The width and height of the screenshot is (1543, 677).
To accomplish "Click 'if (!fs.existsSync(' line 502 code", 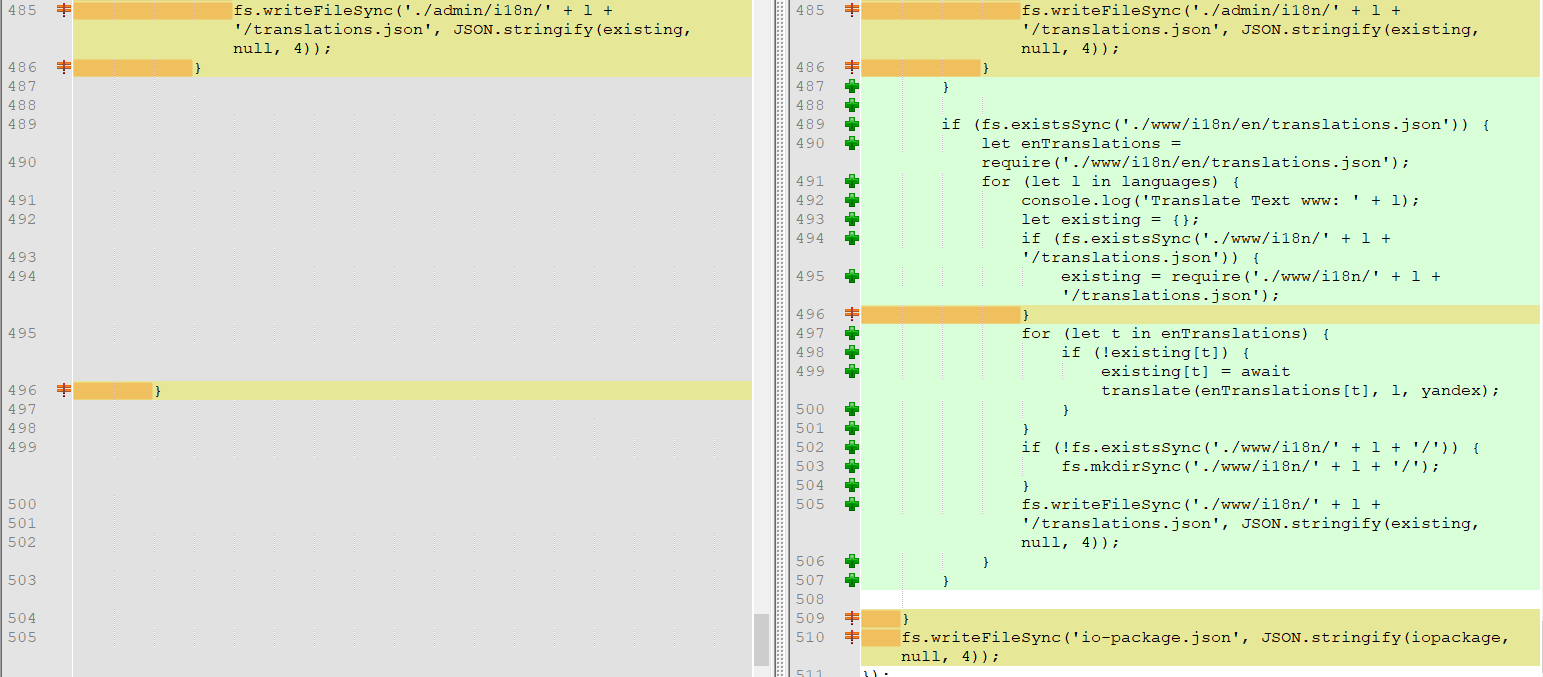I will pyautogui.click(x=1250, y=447).
